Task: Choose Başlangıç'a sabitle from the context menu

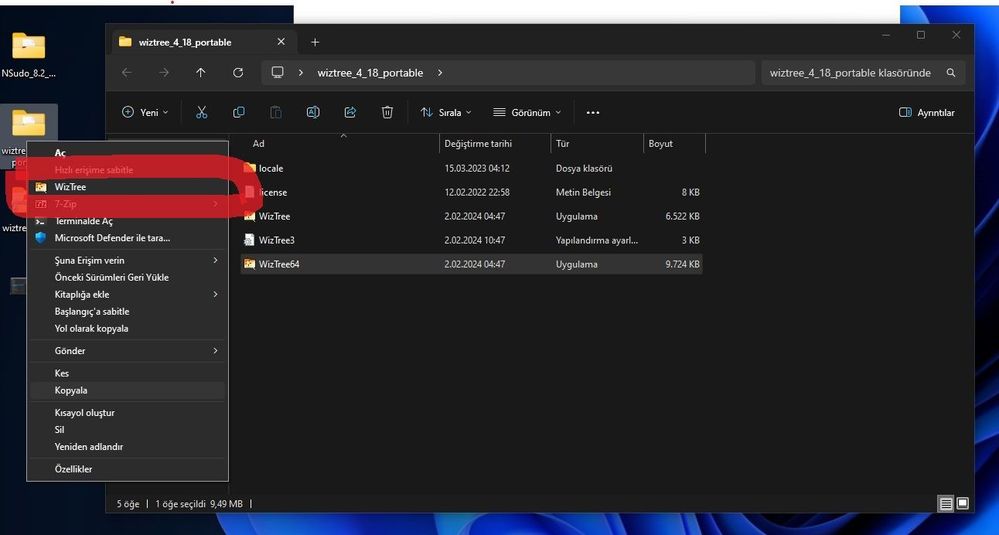Action: tap(127, 311)
